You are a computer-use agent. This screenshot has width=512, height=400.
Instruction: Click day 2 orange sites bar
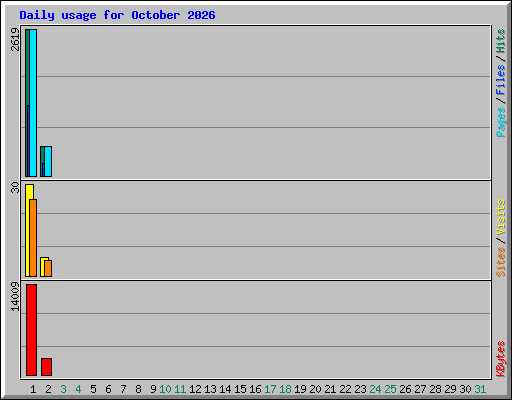(x=48, y=269)
